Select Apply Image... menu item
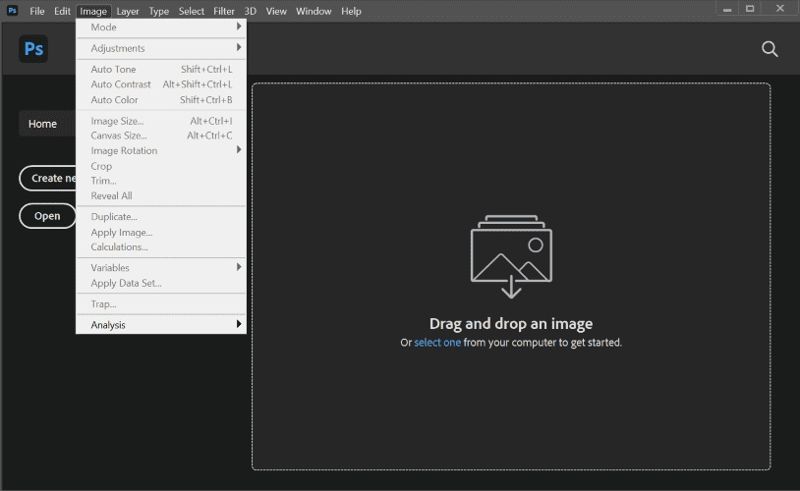The image size is (800, 491). tap(161, 232)
